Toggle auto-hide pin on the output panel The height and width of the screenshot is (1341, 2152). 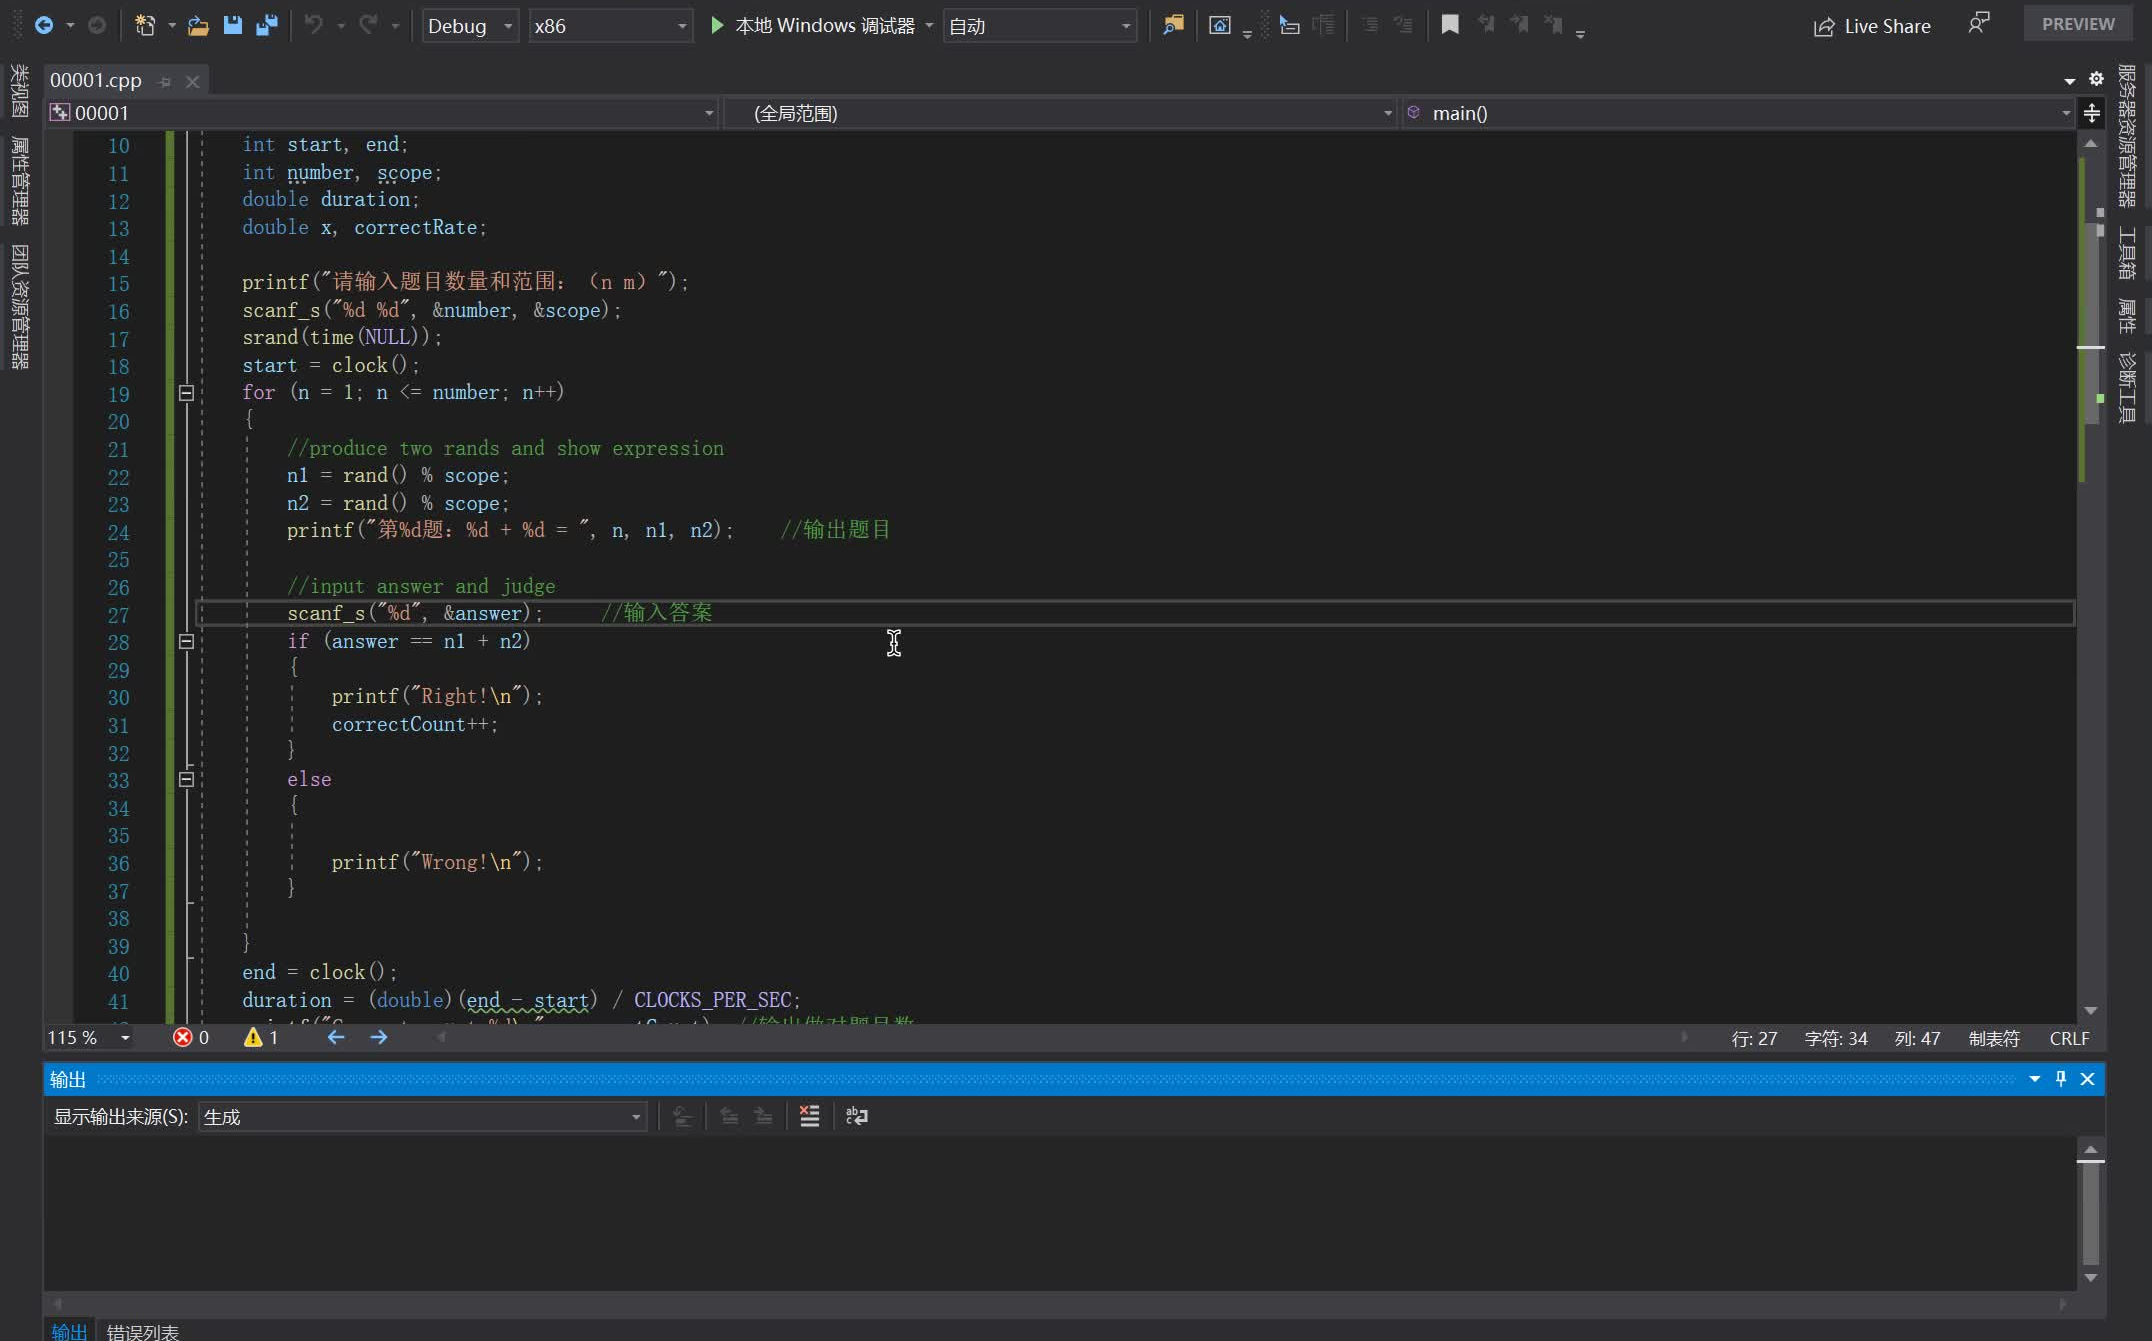point(2060,1079)
